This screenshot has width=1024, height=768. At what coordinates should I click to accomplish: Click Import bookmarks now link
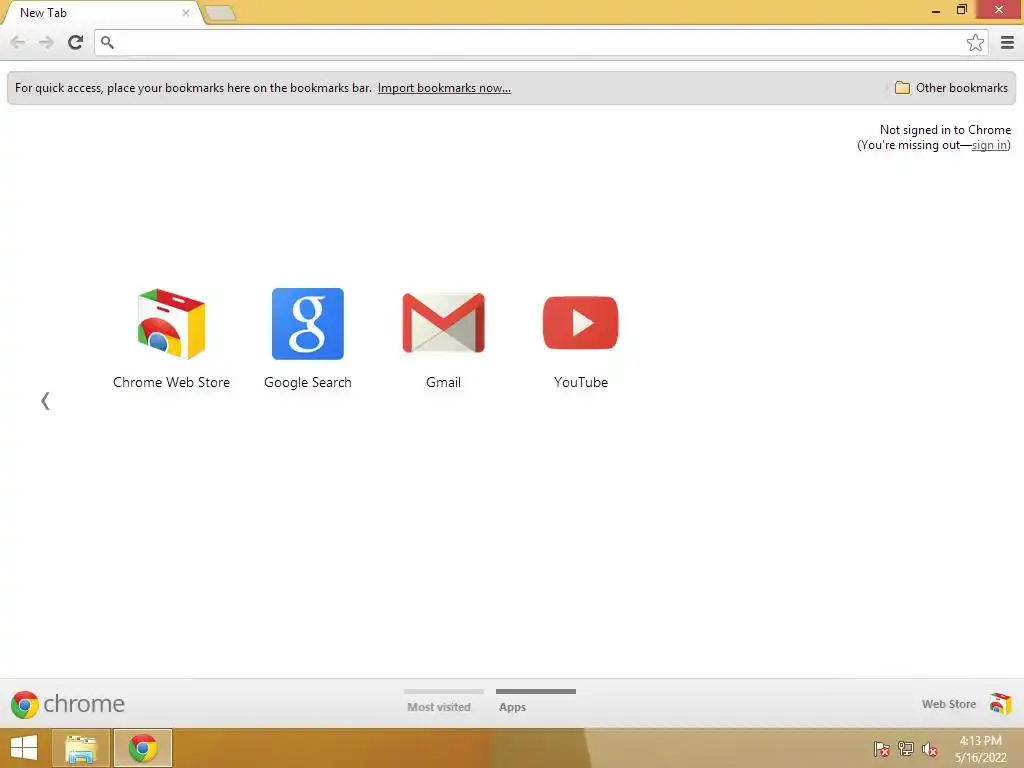444,88
